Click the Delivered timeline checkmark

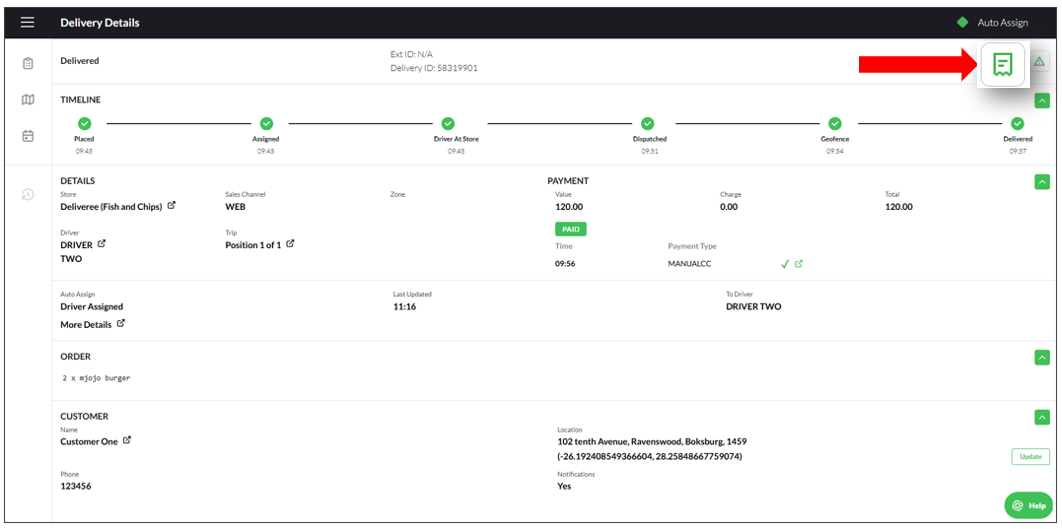click(1017, 123)
